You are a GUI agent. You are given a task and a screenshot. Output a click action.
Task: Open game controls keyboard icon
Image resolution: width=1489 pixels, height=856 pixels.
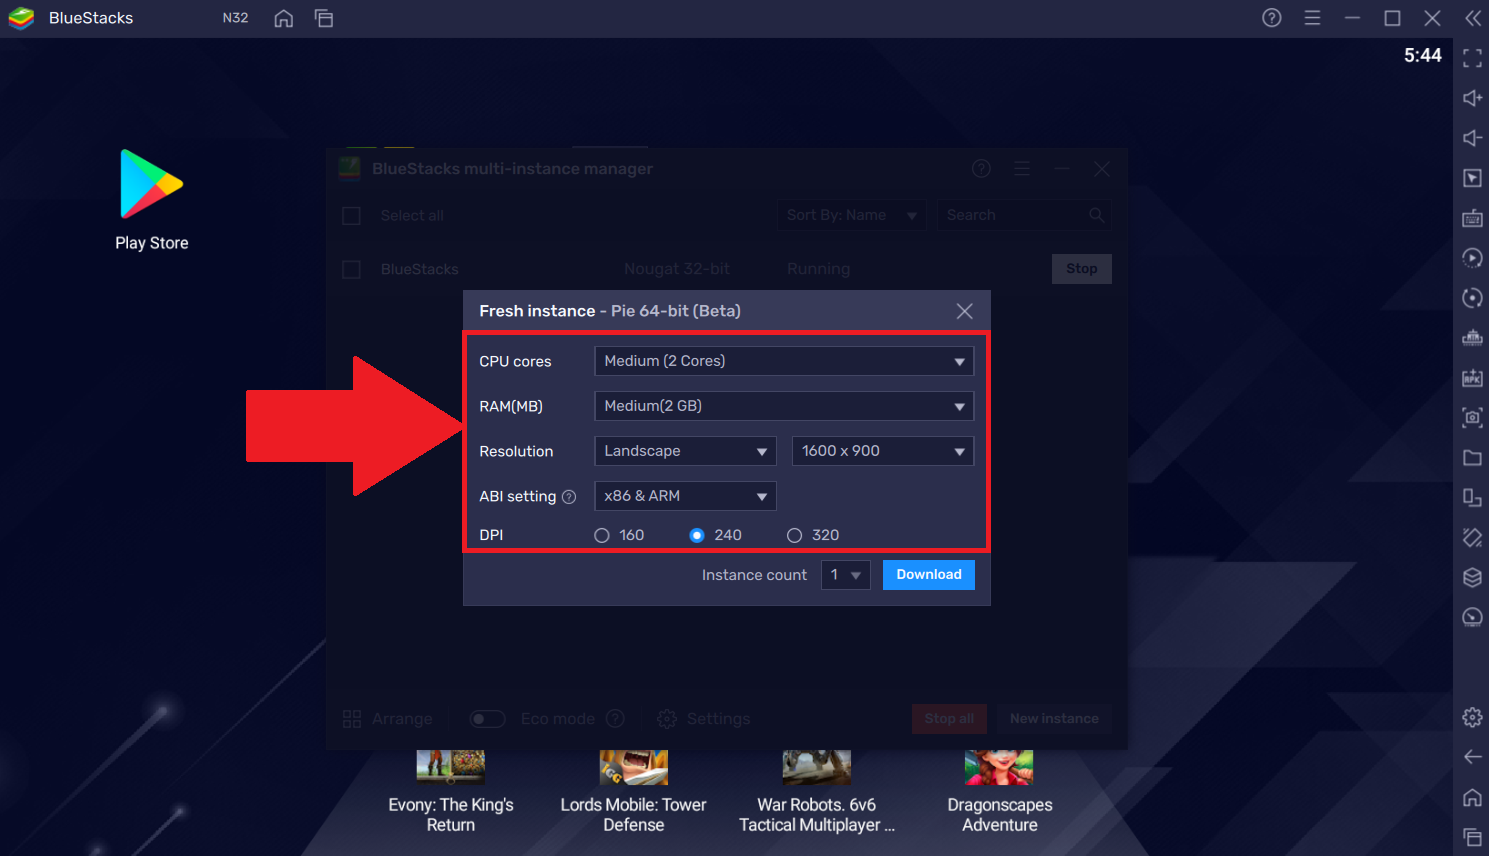1472,218
